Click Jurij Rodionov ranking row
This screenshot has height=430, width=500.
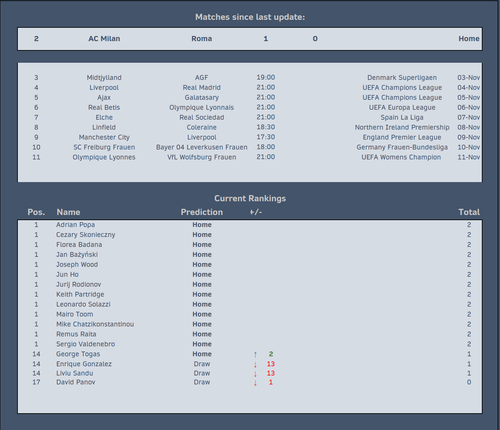(250, 285)
